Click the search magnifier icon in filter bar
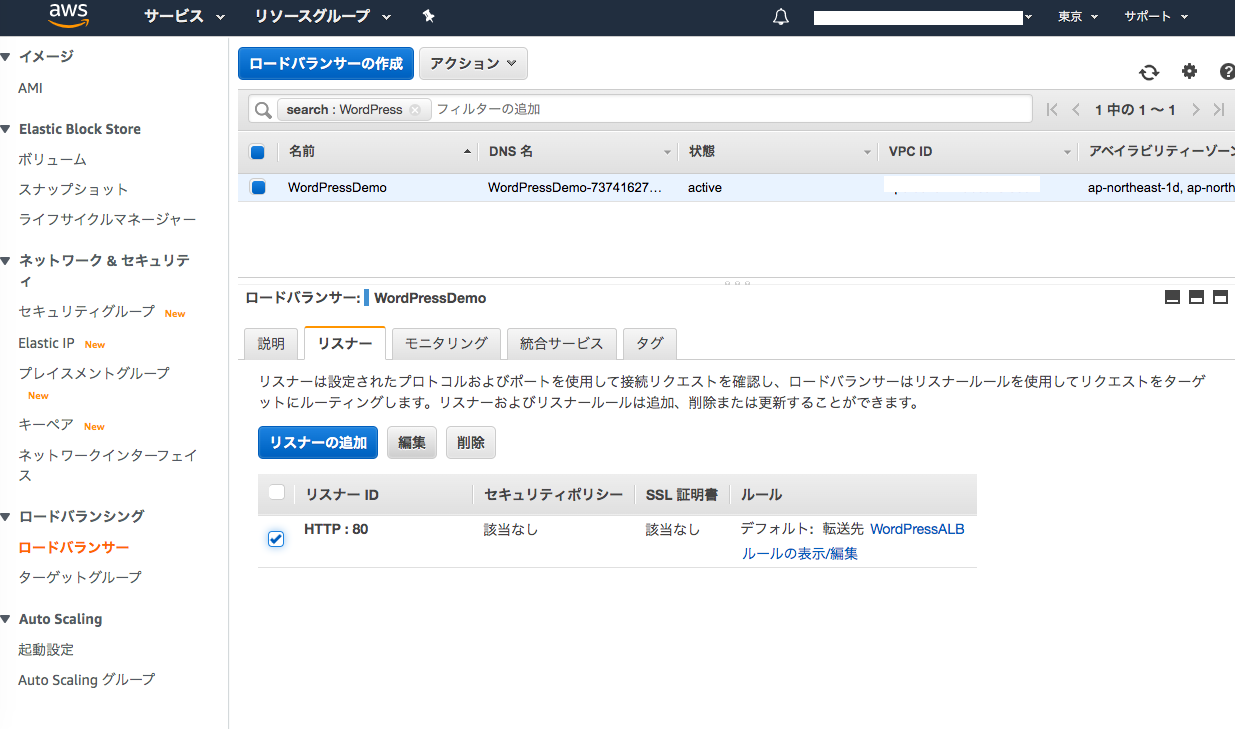 click(263, 109)
